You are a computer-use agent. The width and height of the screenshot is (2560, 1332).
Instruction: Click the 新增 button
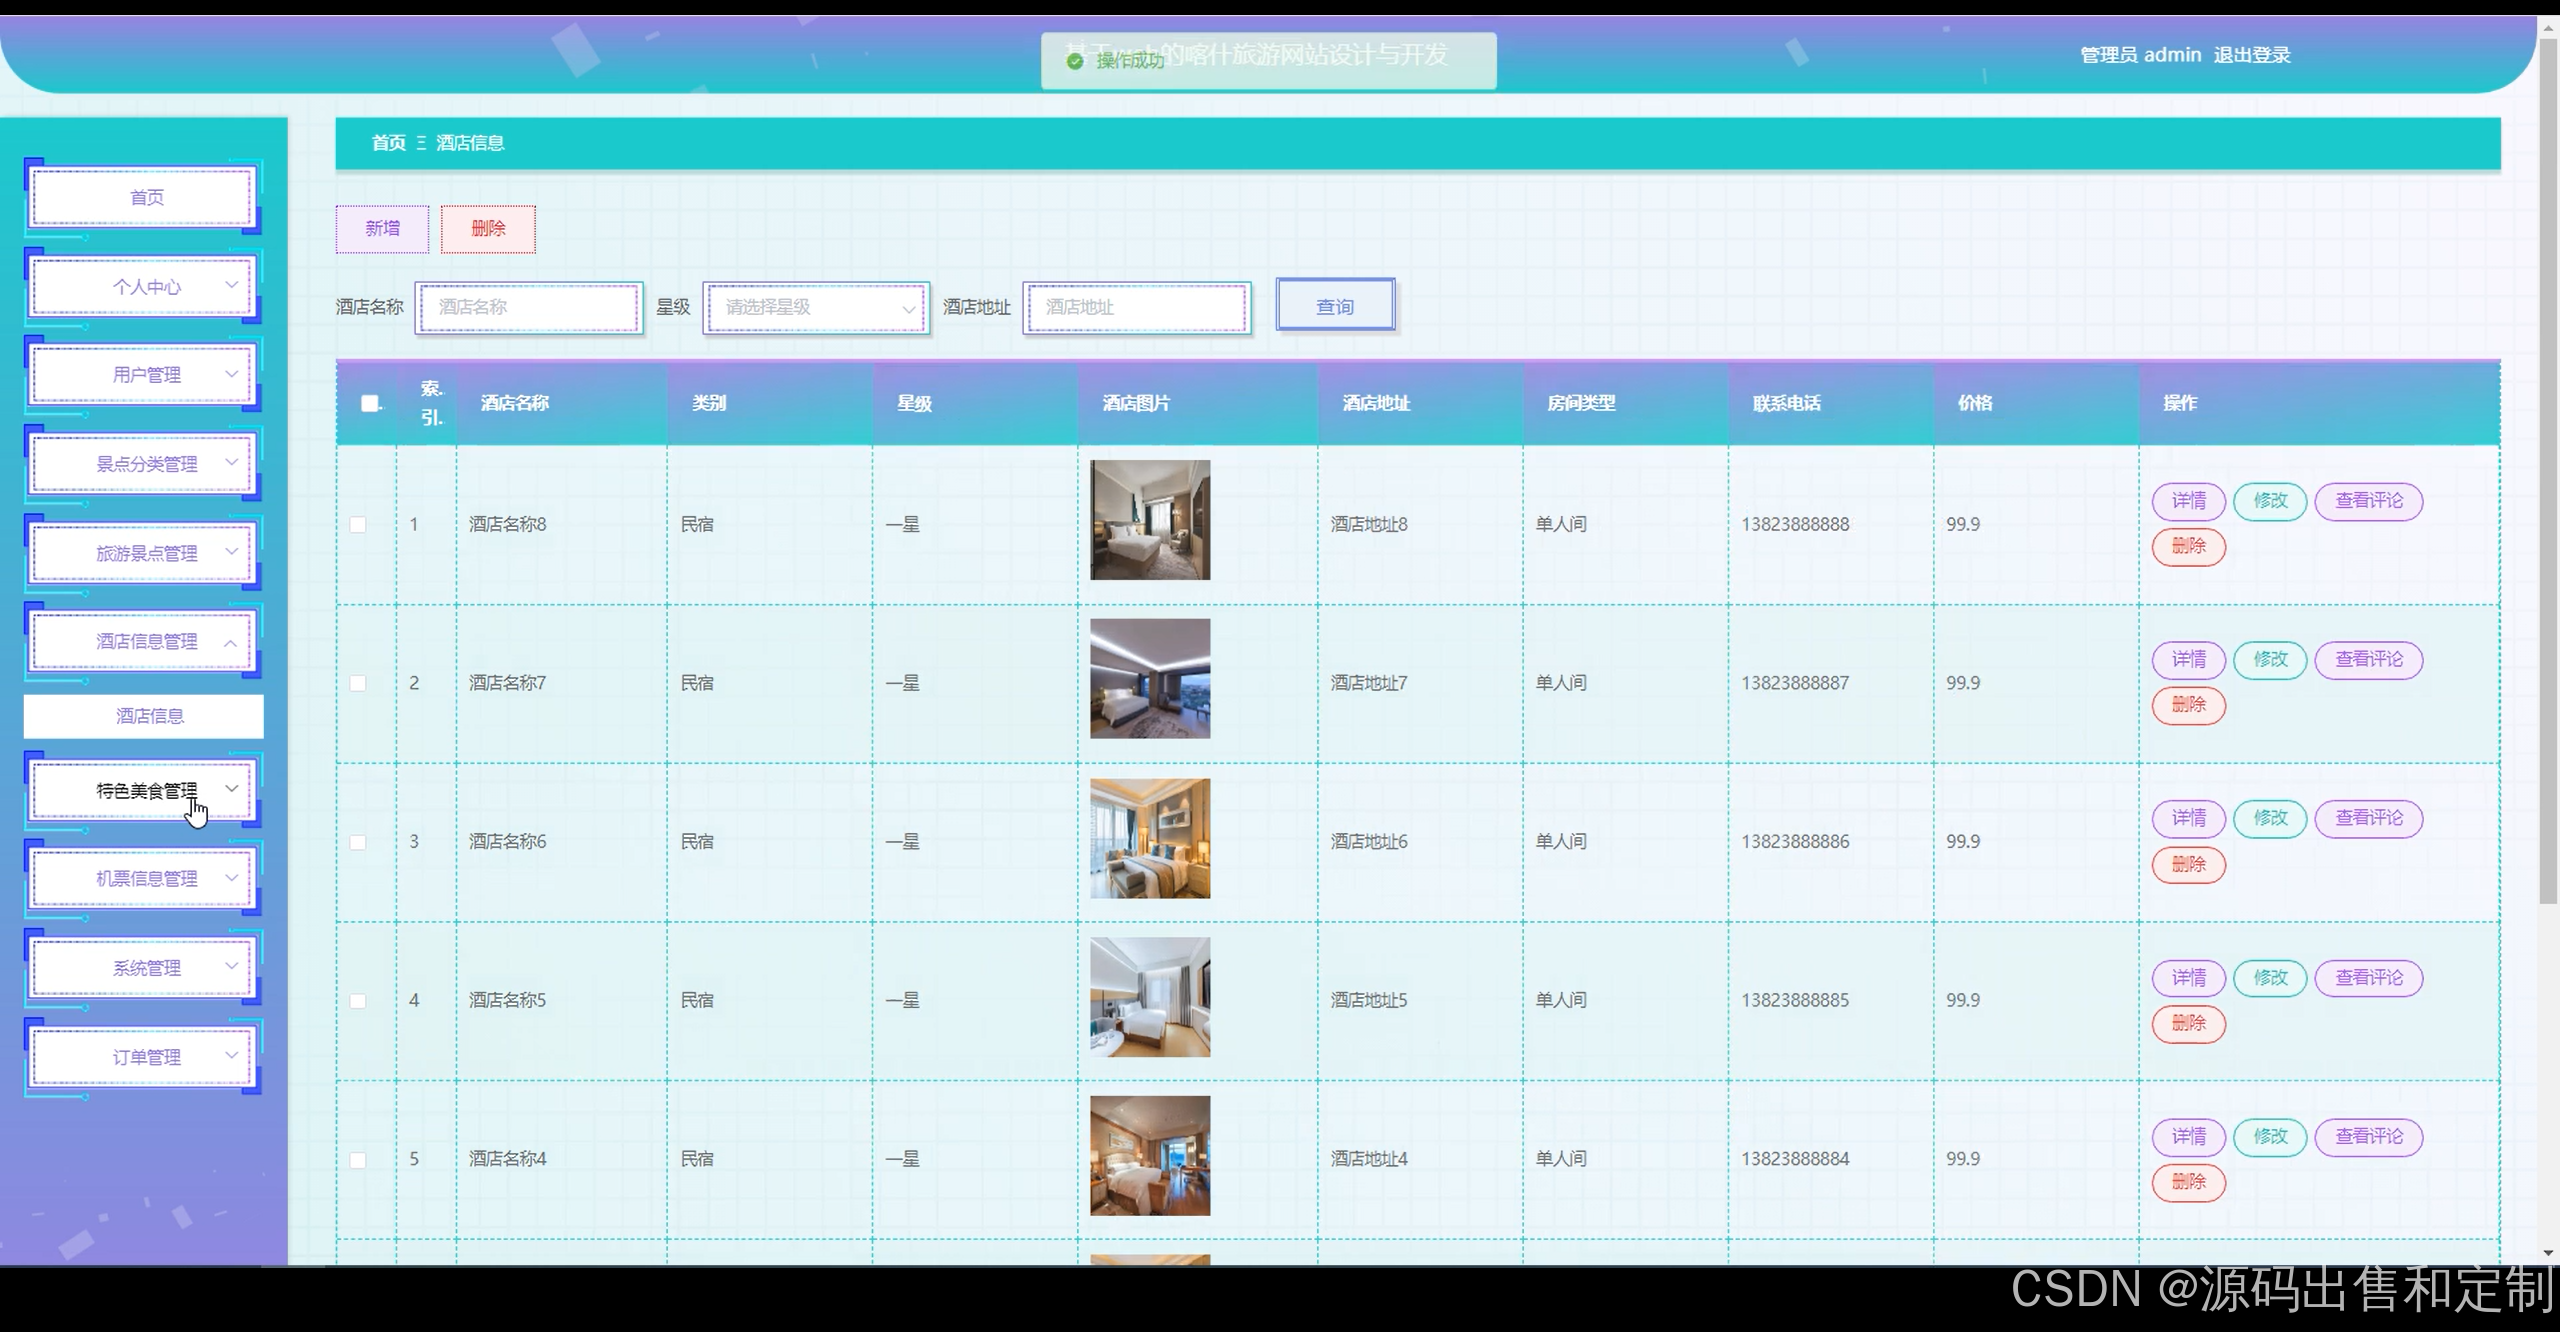tap(382, 229)
